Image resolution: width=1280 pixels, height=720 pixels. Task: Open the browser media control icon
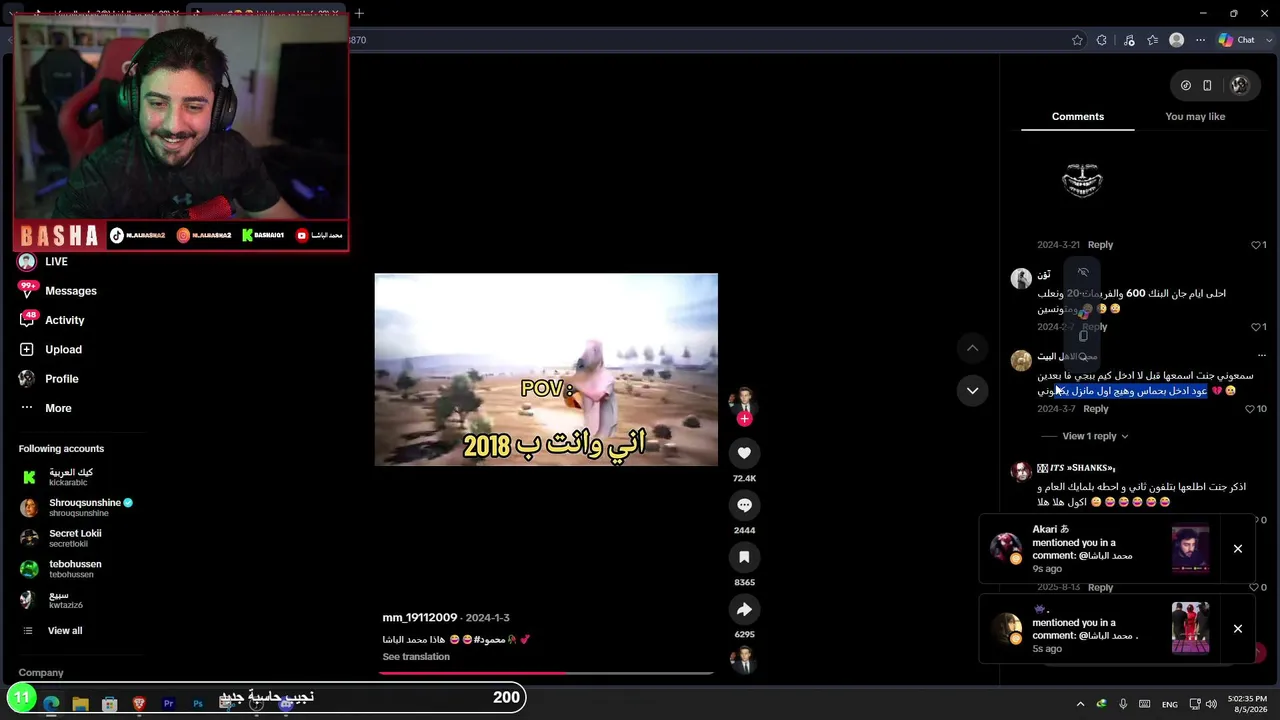[x=1129, y=40]
